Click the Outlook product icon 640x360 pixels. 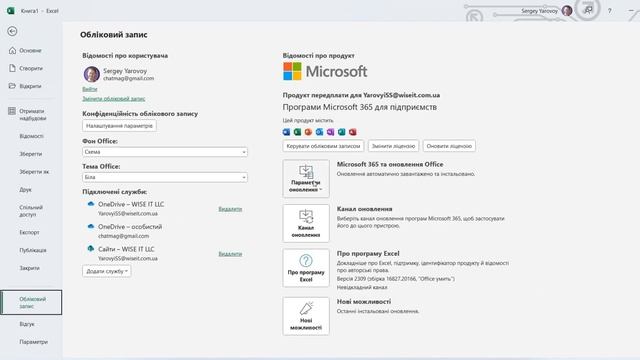[x=320, y=132]
